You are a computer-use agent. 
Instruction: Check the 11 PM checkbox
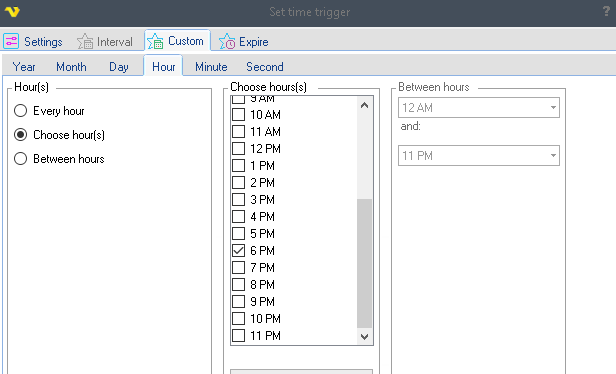coord(238,336)
